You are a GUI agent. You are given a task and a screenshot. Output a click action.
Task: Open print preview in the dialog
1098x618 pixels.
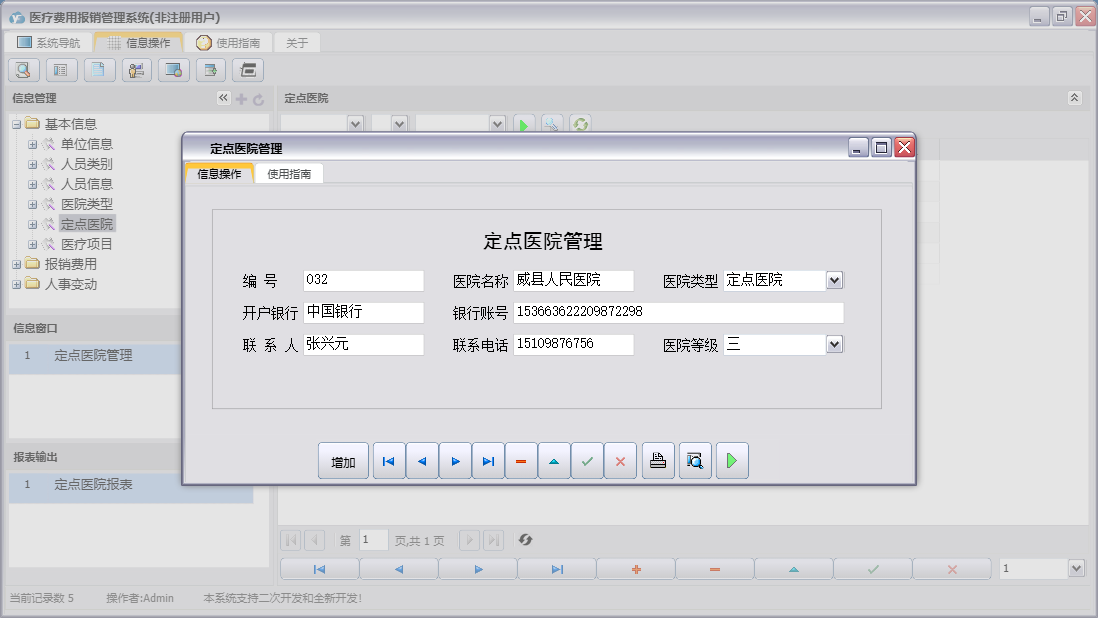(x=694, y=460)
